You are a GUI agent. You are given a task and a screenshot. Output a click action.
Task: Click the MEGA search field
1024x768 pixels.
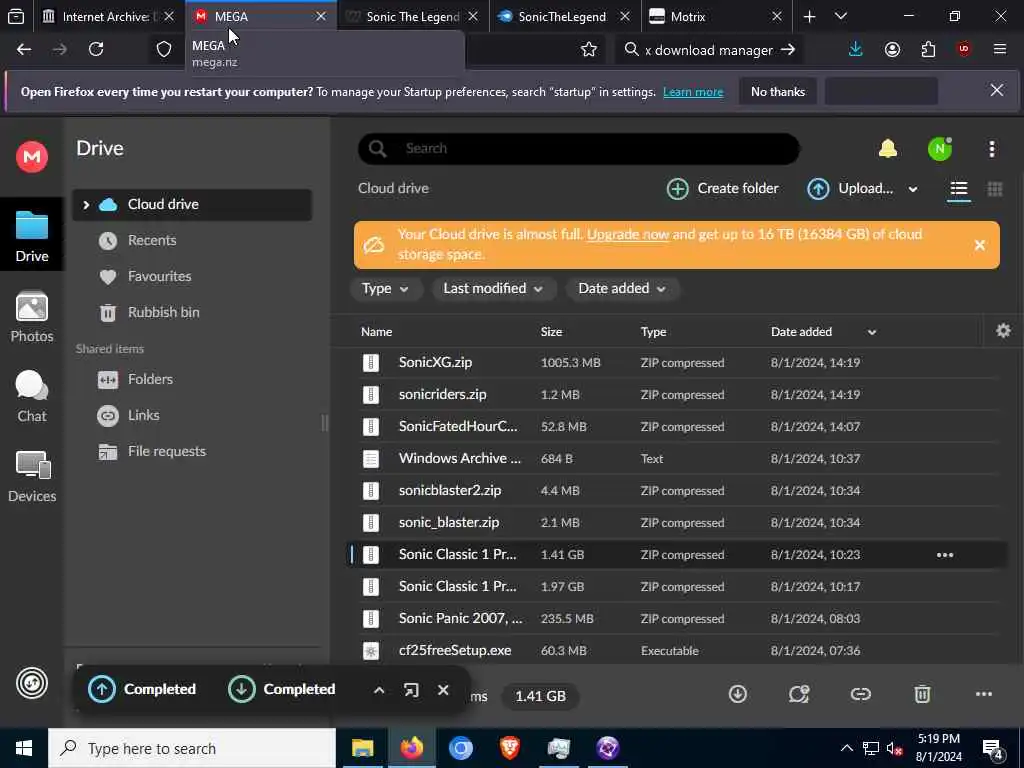(x=579, y=149)
